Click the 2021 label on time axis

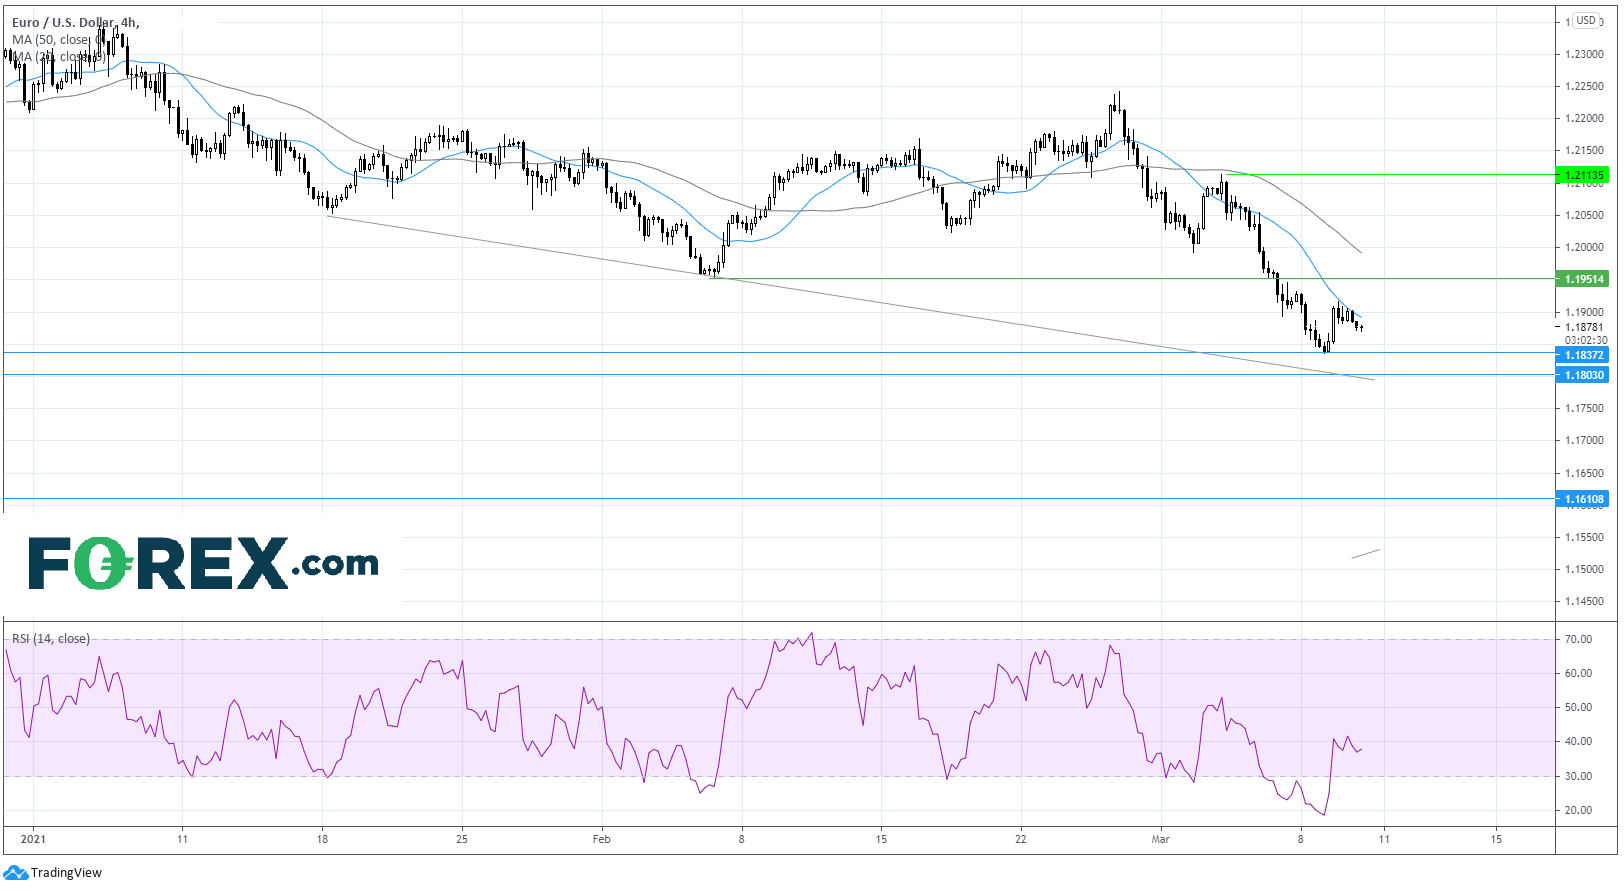pos(33,839)
